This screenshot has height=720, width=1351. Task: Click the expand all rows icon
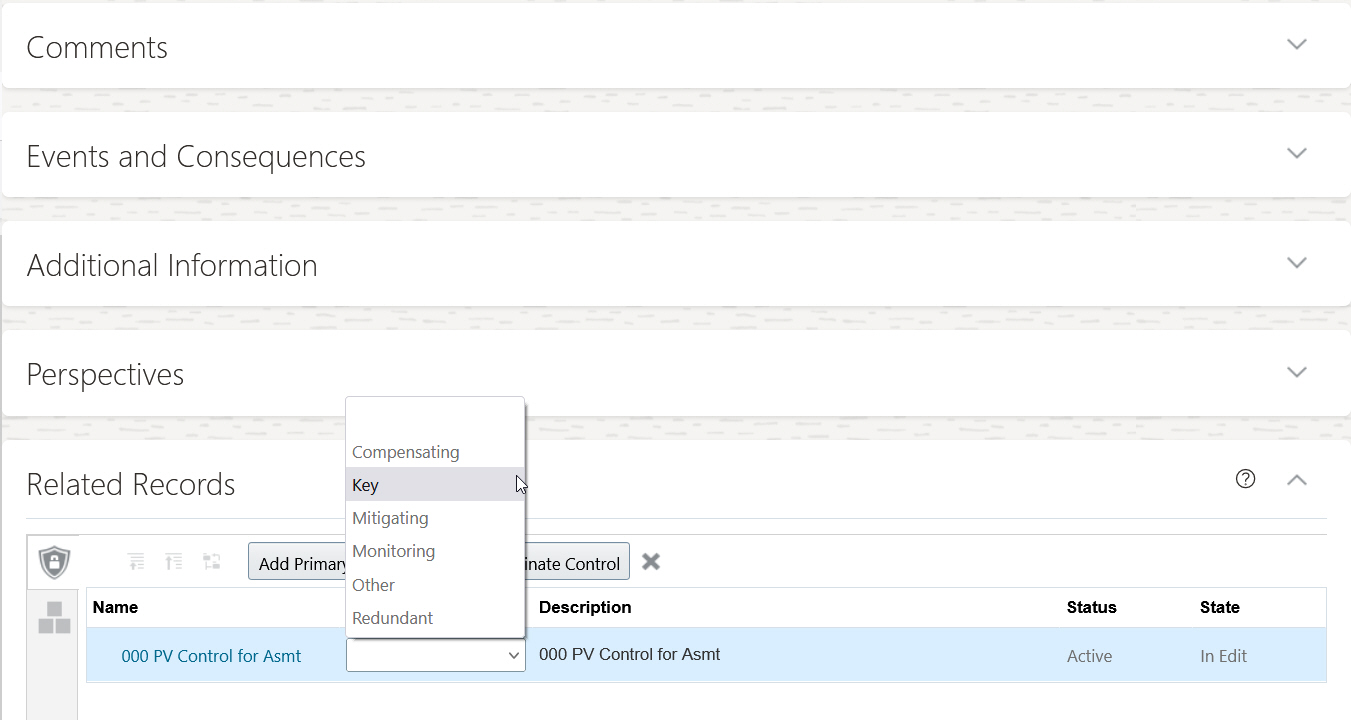coord(174,562)
